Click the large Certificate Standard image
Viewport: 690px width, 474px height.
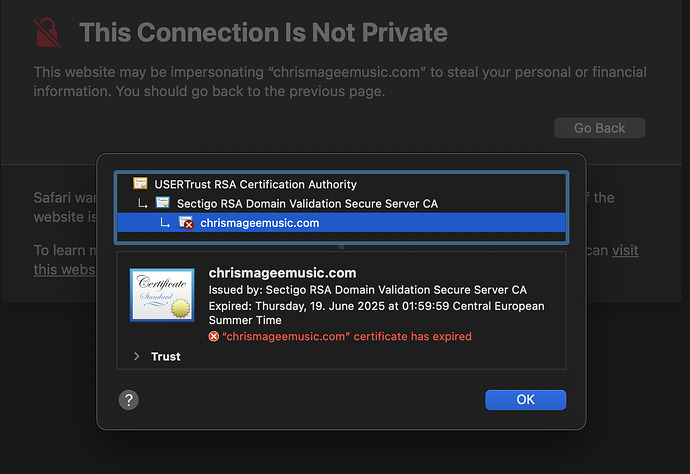click(162, 295)
